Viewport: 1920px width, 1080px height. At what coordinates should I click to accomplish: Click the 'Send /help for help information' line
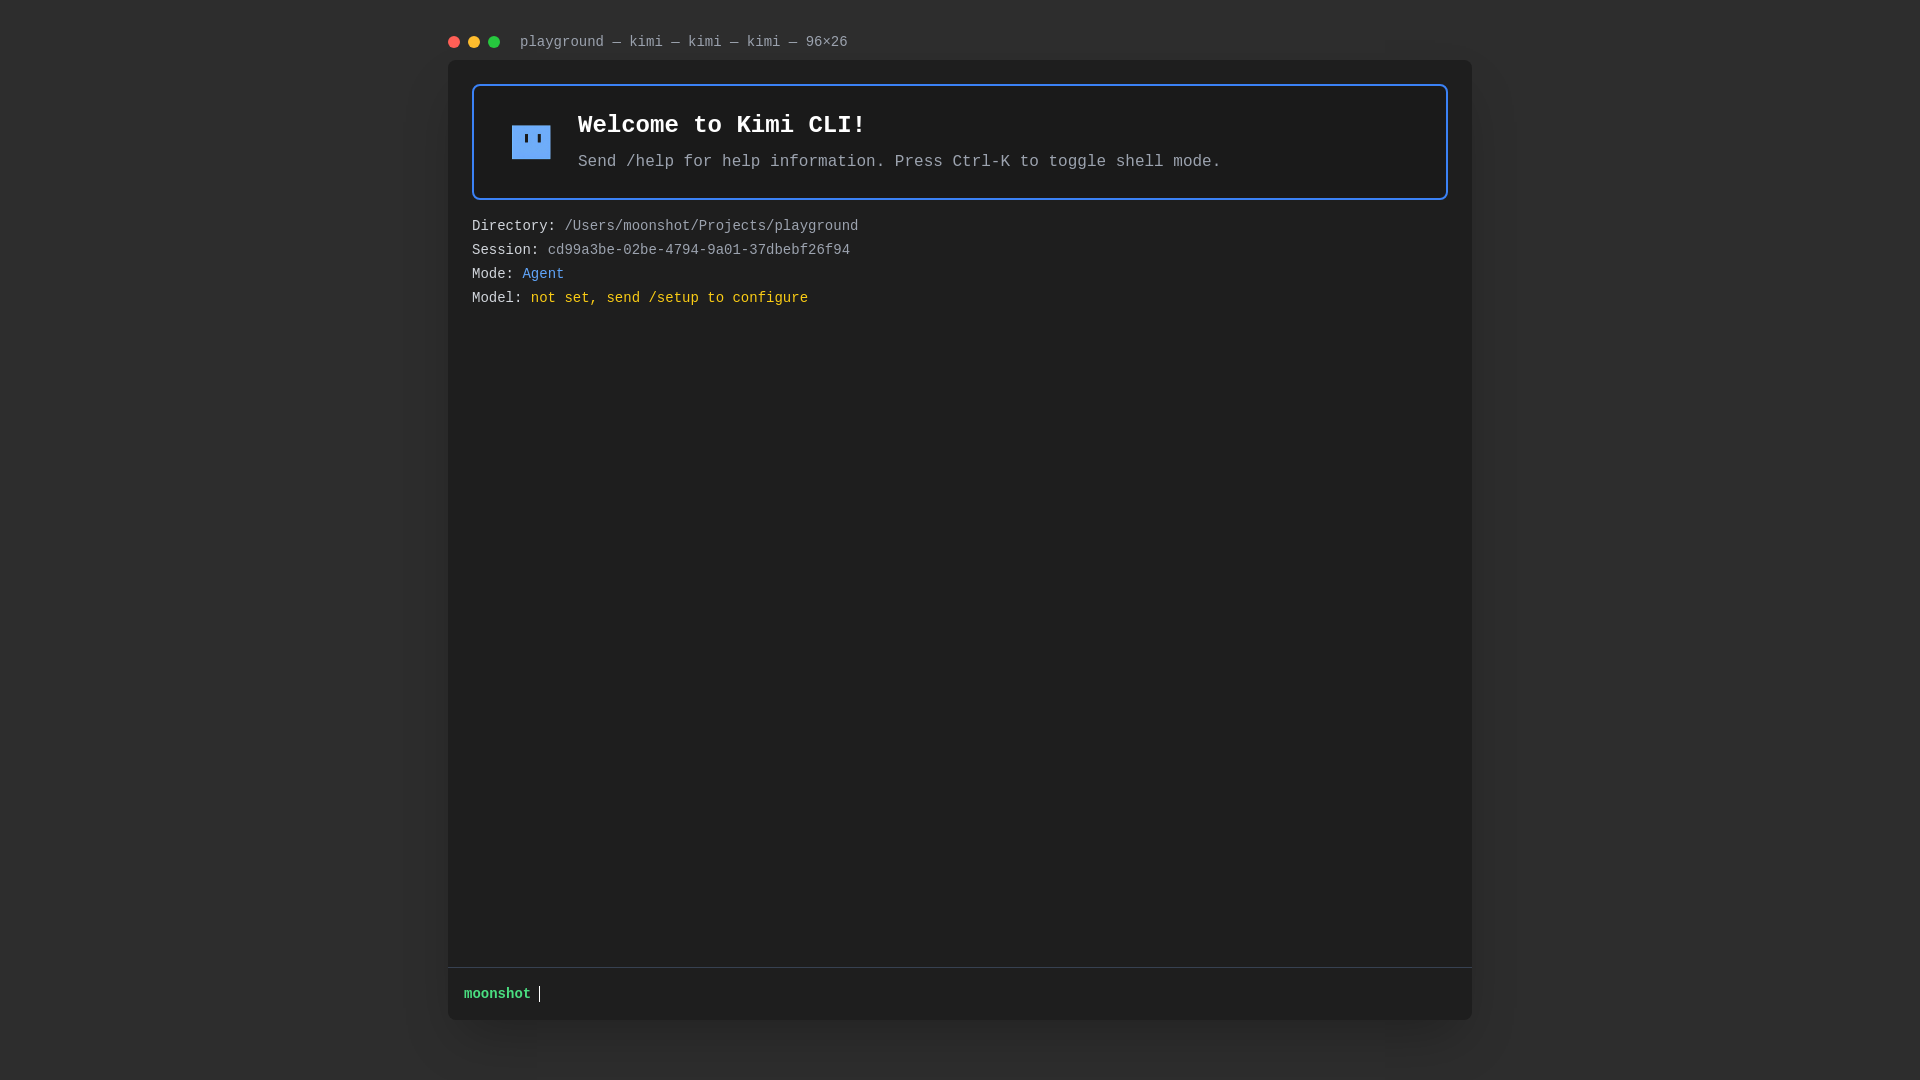899,162
